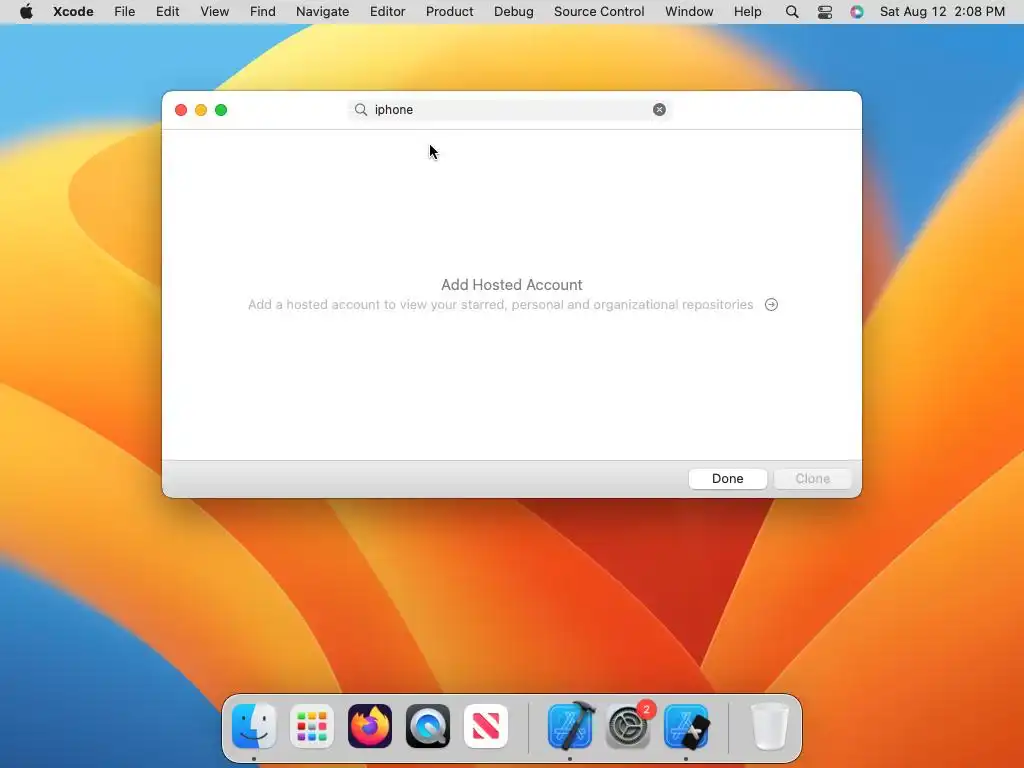Open the Source Control menu
This screenshot has width=1024, height=768.
pyautogui.click(x=599, y=12)
